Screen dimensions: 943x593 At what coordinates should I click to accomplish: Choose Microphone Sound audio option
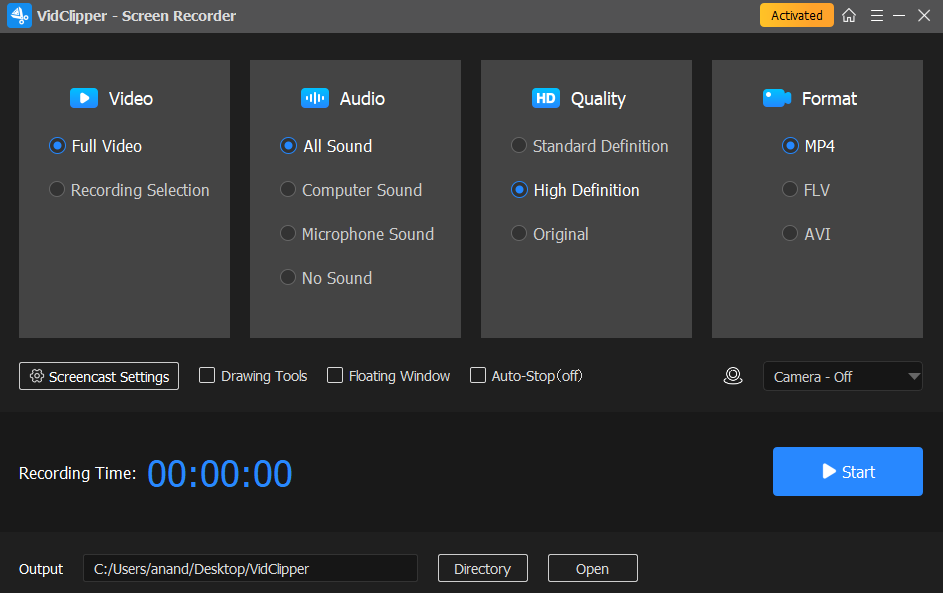pos(288,234)
